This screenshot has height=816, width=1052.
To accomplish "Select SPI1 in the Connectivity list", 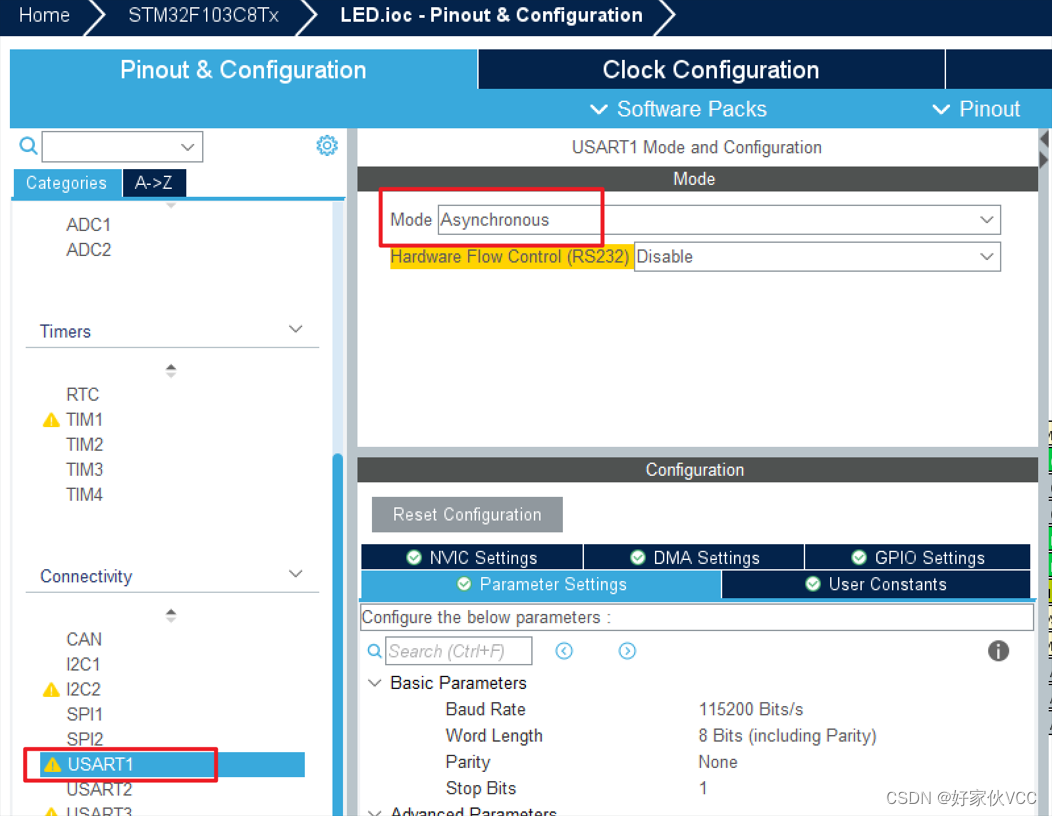I will tap(85, 715).
